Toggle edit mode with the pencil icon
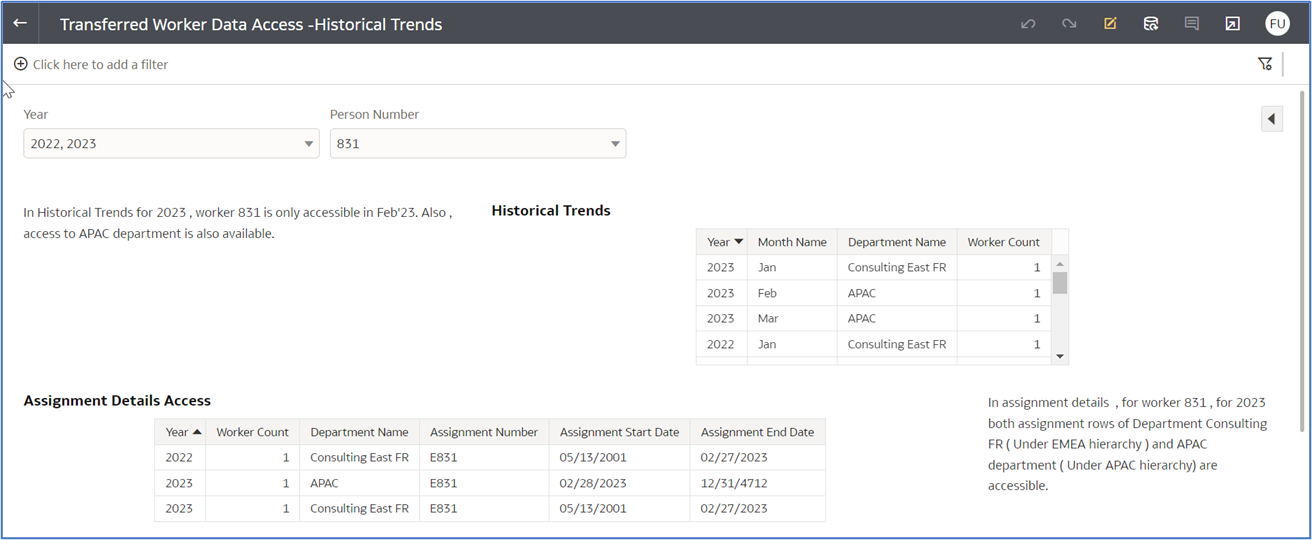 tap(1110, 24)
